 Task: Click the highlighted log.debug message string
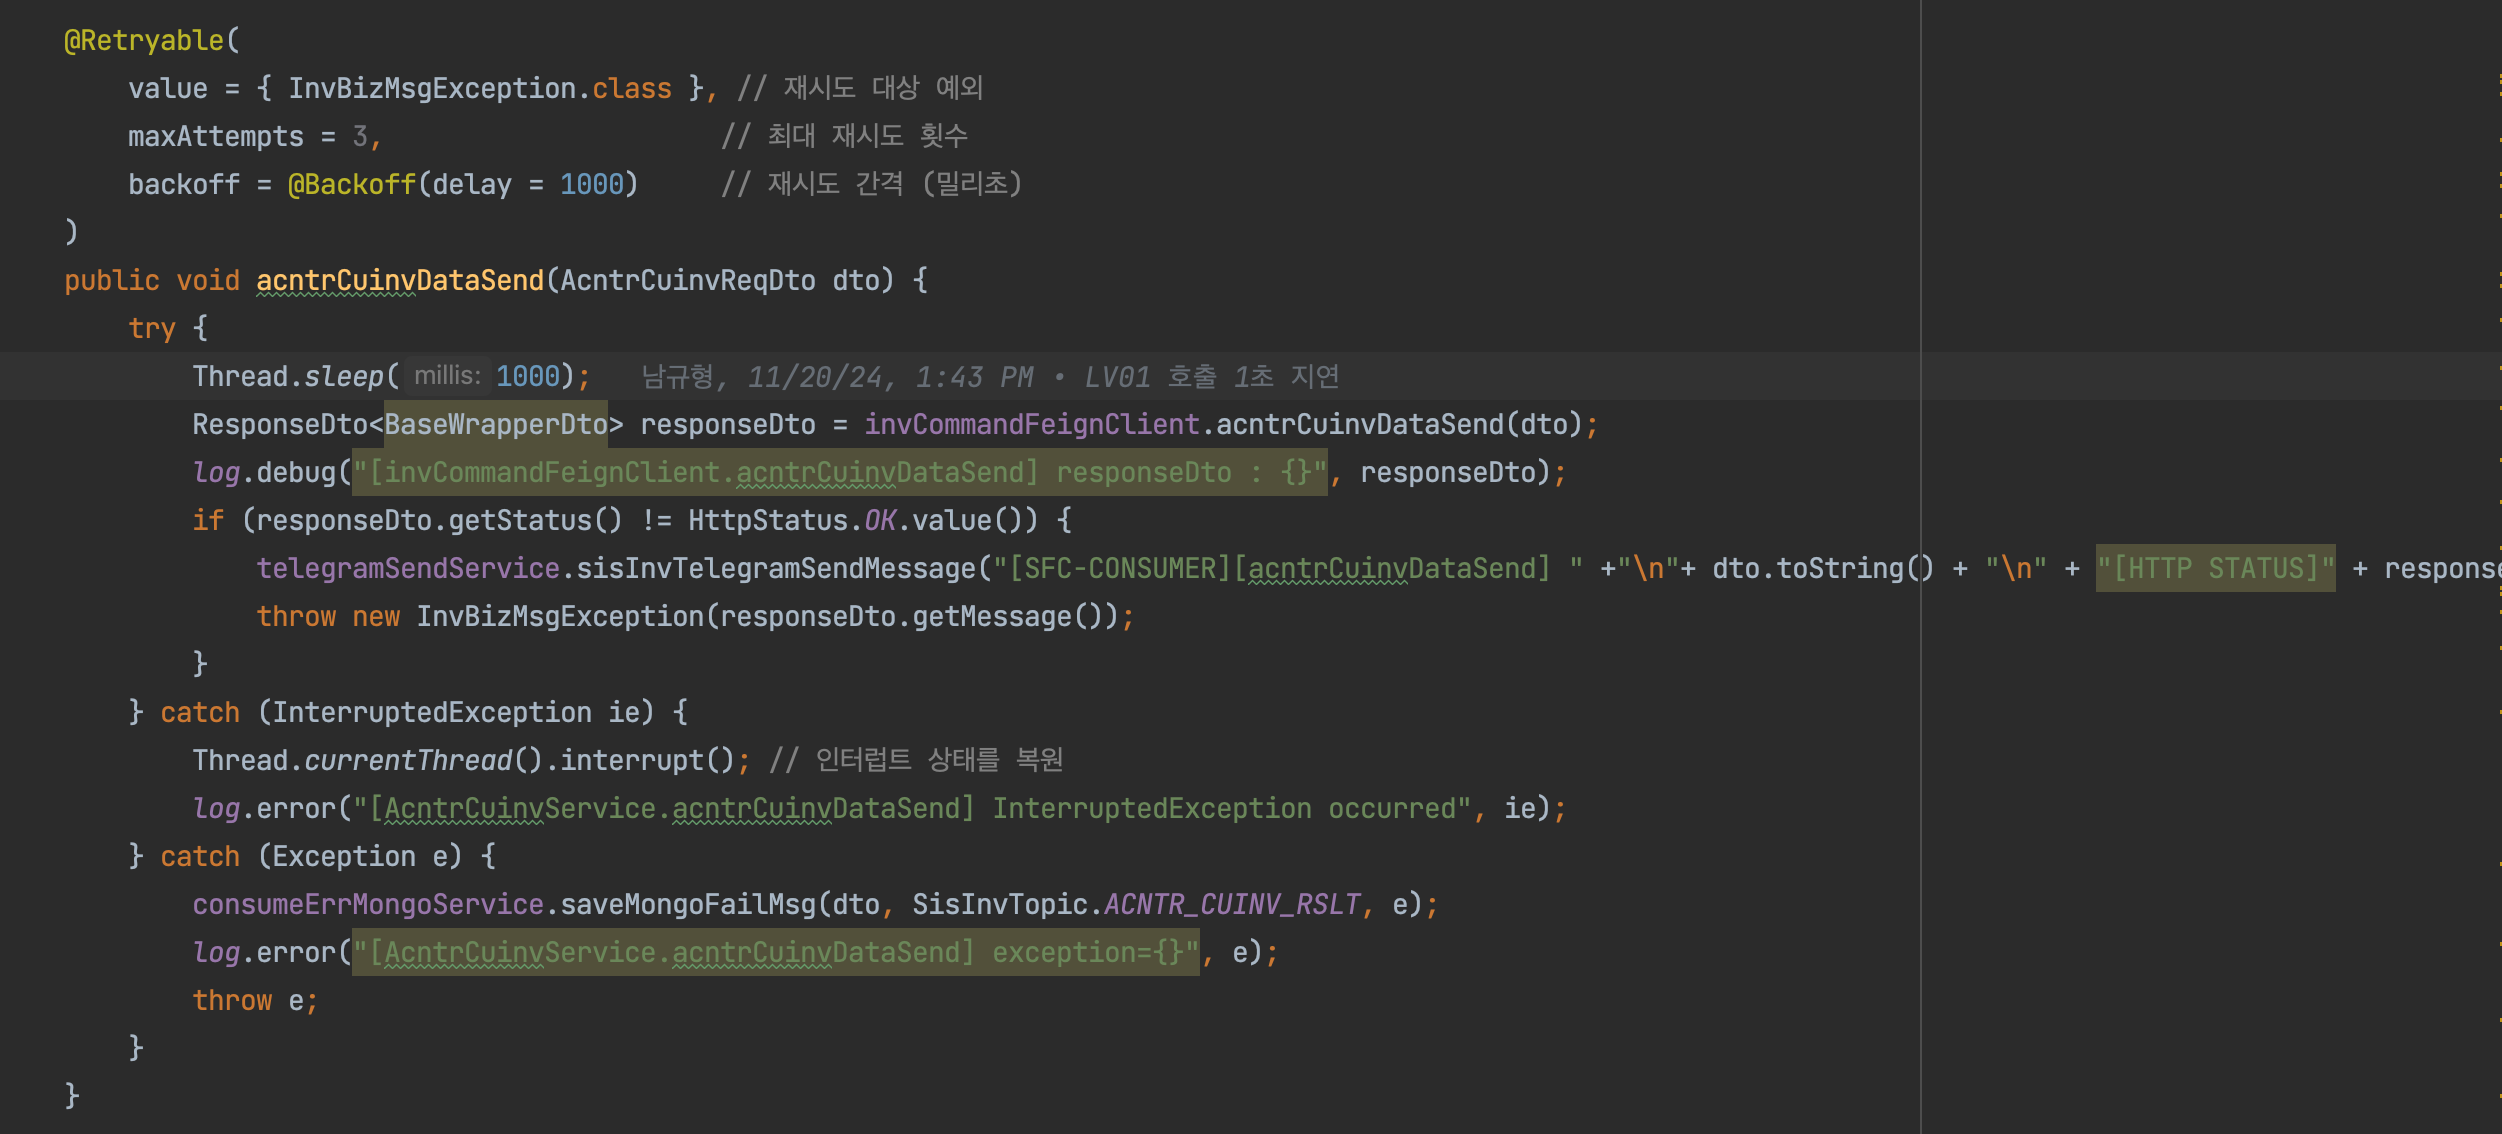(x=839, y=472)
